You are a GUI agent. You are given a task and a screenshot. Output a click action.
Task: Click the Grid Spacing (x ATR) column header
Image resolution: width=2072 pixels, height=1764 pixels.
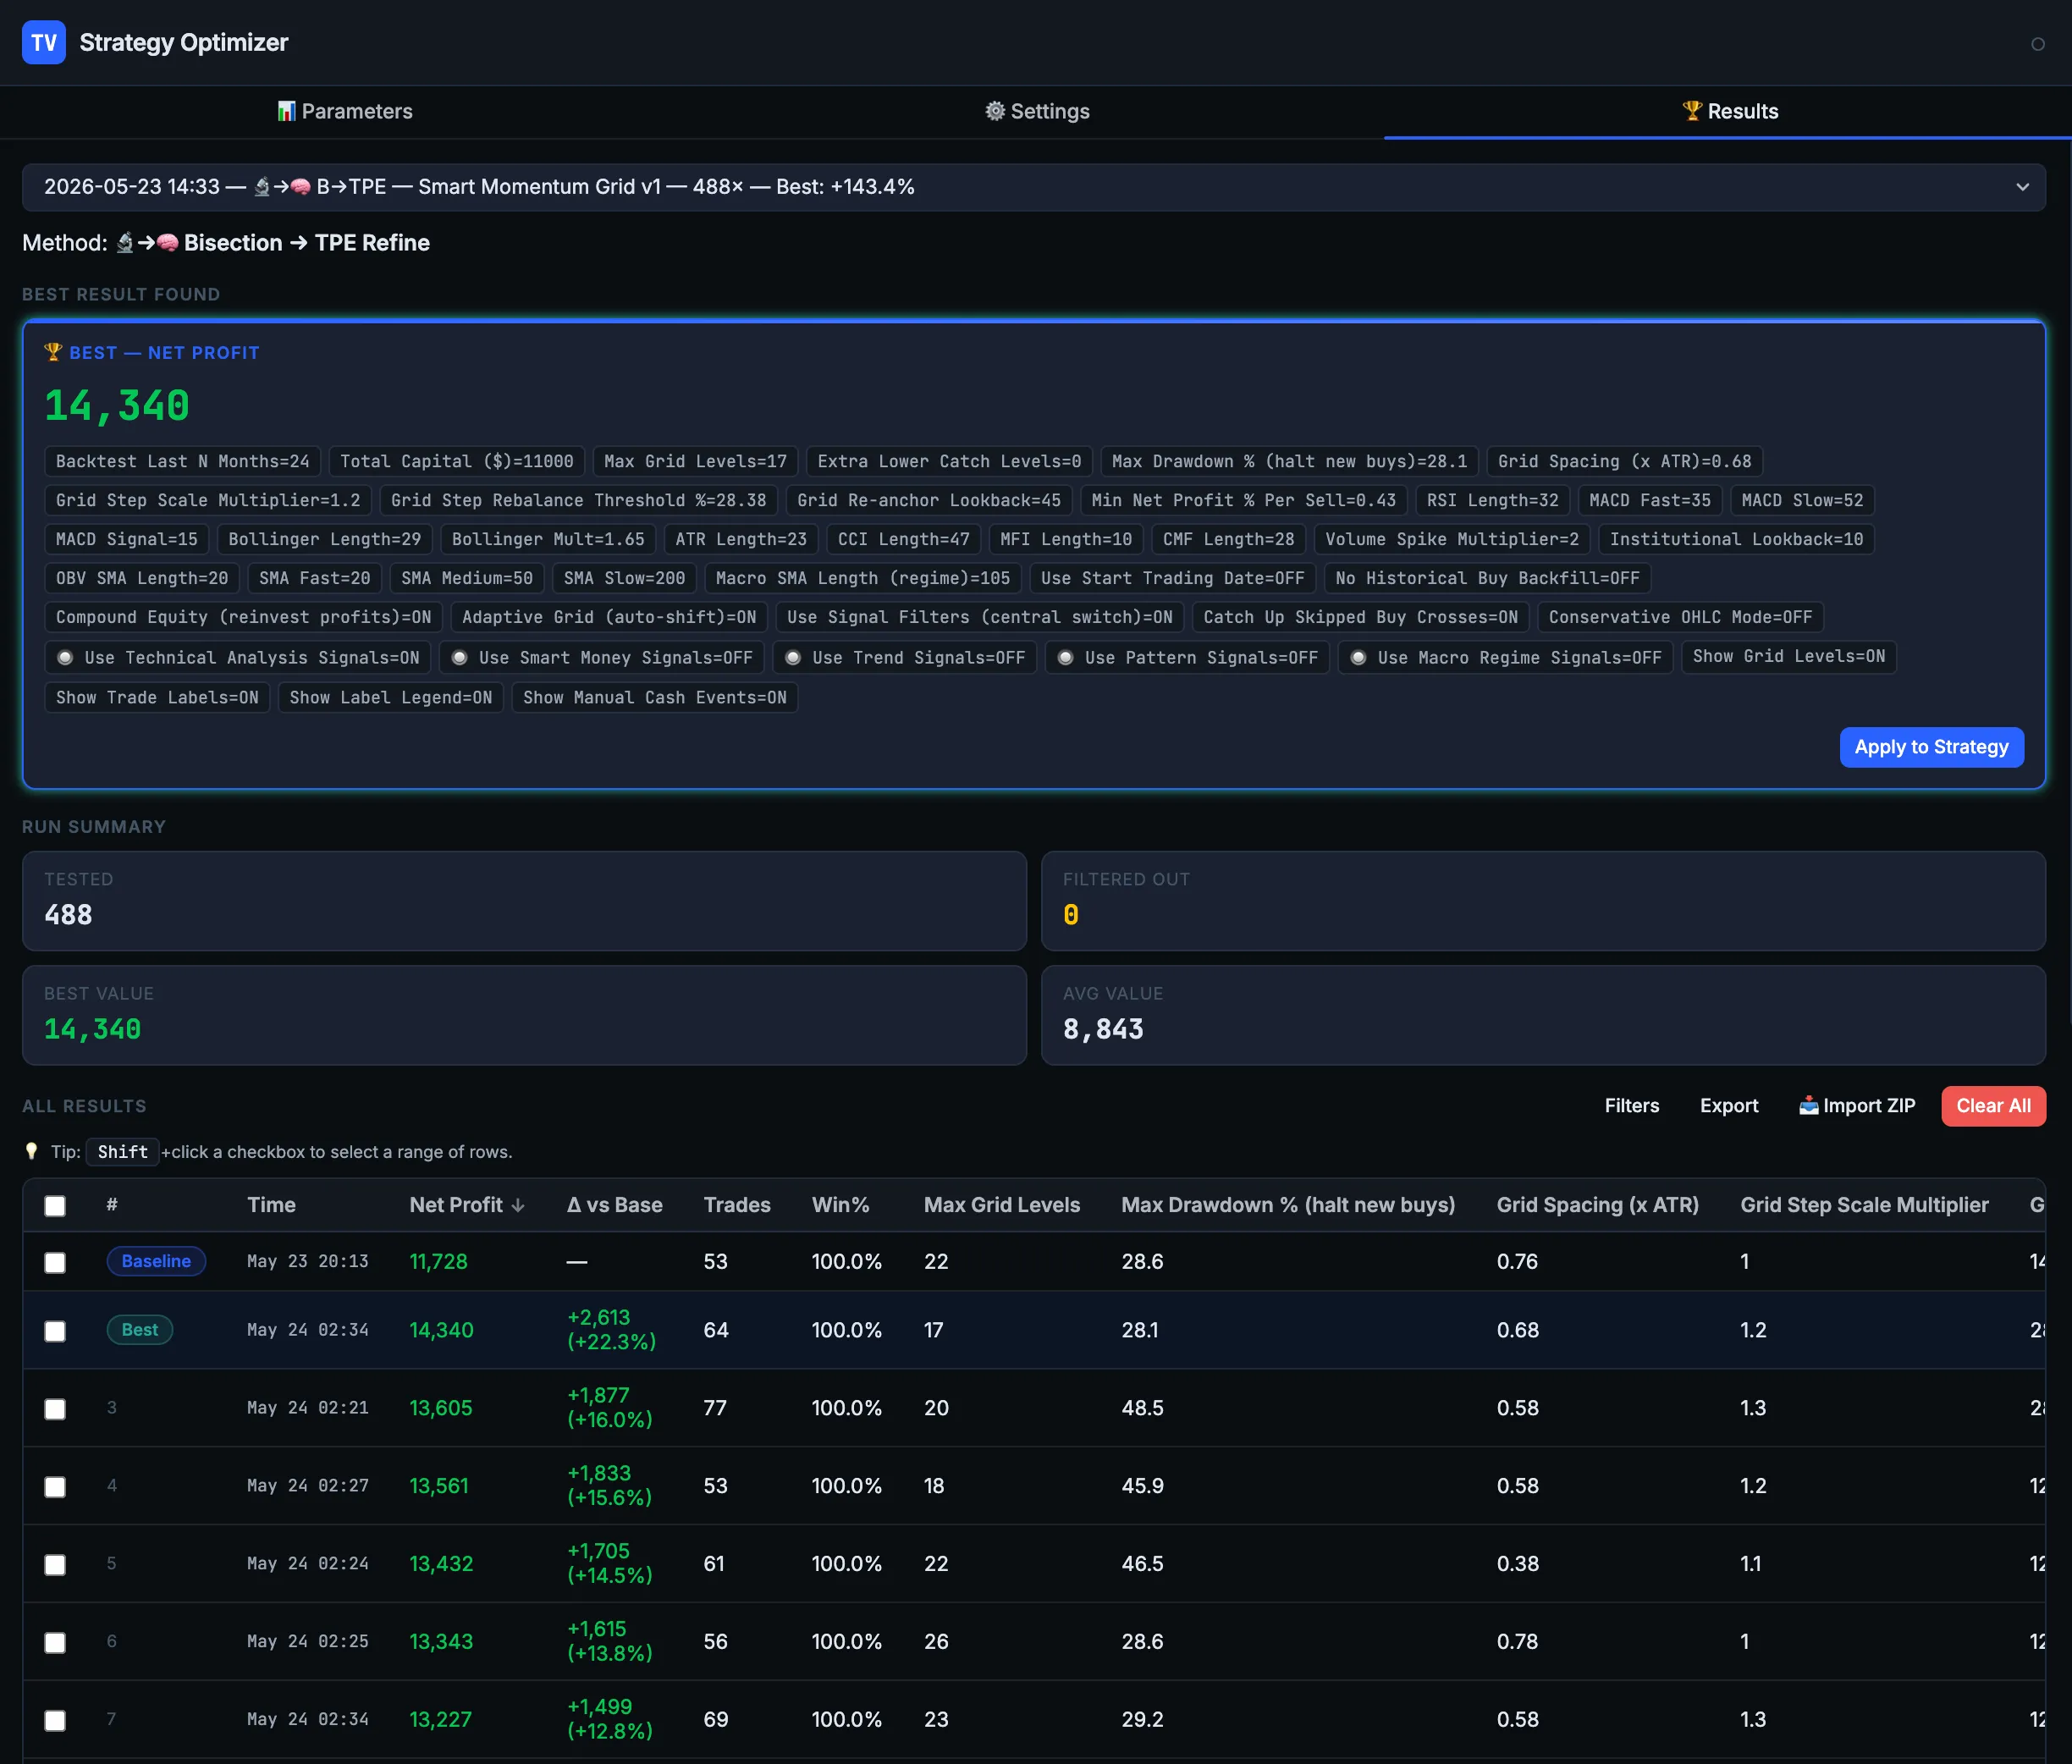point(1597,1205)
